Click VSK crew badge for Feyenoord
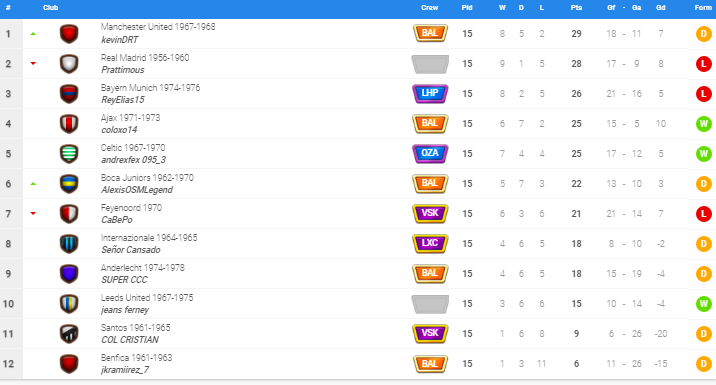716x385 pixels. (430, 213)
